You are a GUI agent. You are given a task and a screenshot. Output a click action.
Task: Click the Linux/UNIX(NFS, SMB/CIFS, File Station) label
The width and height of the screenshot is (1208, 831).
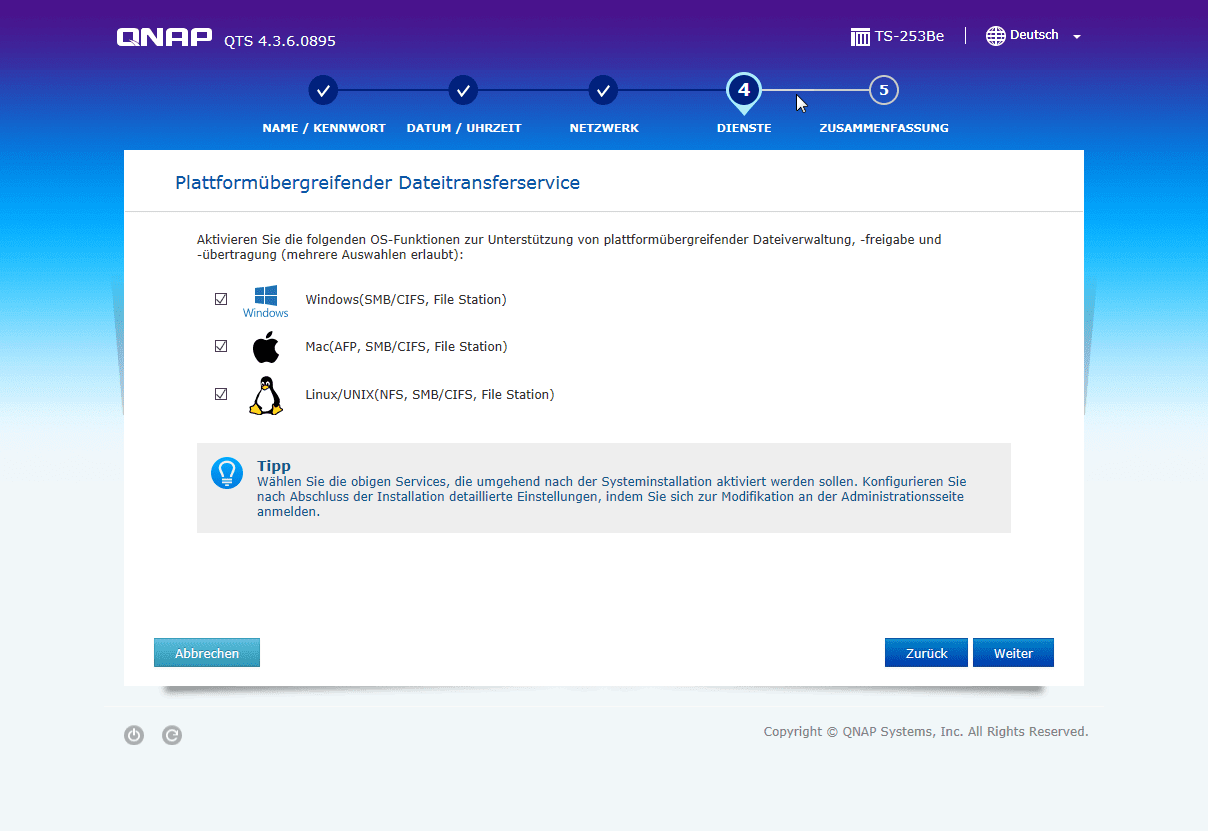tap(430, 395)
